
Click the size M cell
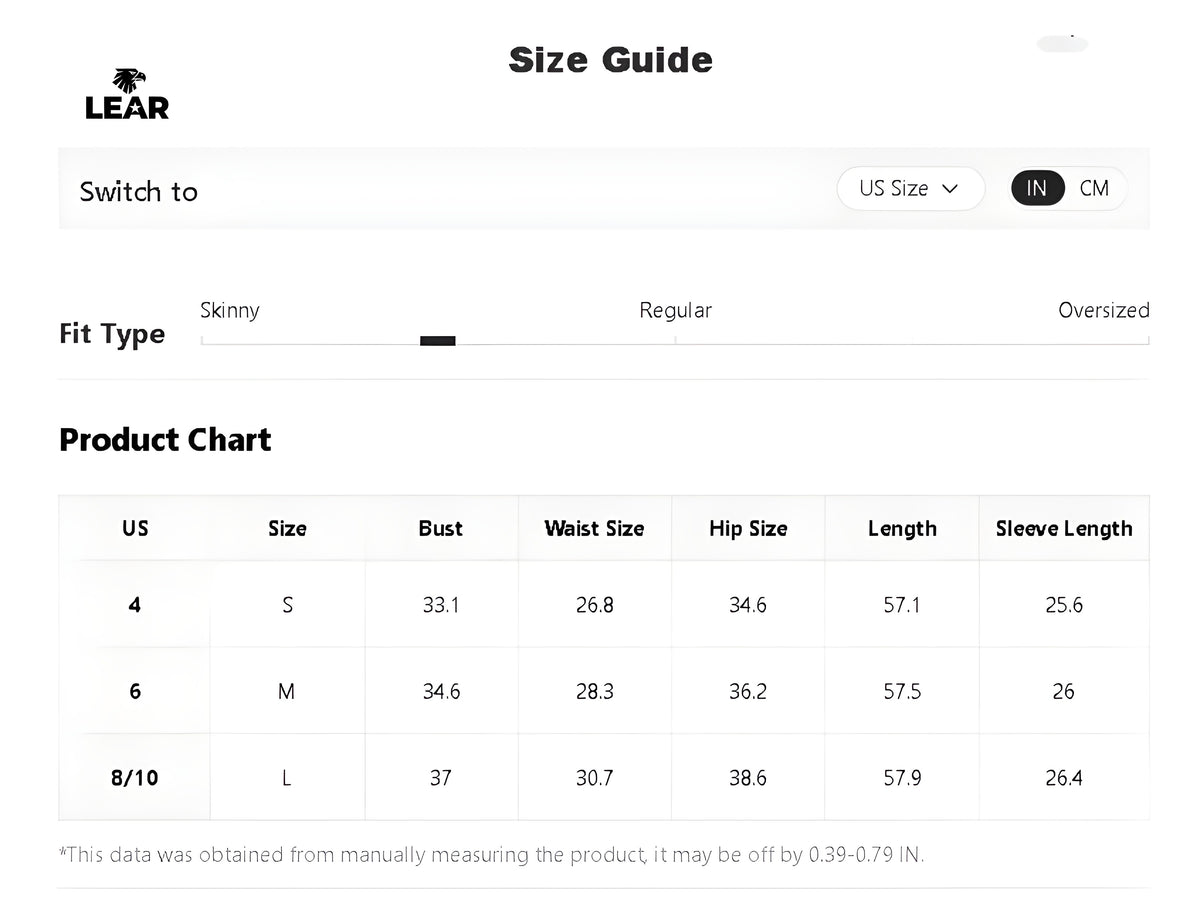click(287, 691)
